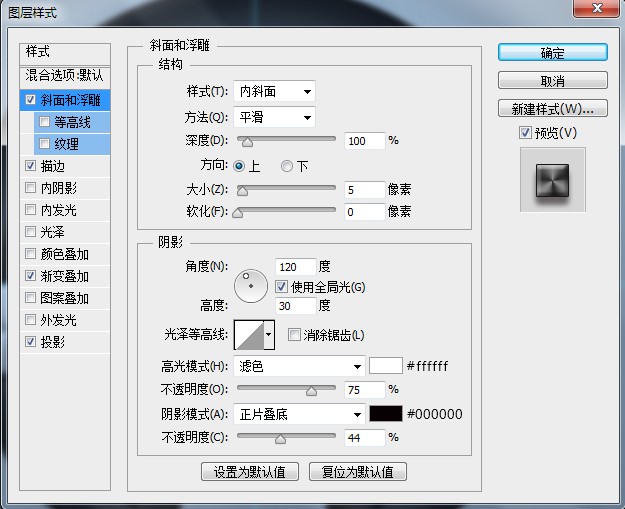Select direction 下 radio button
The width and height of the screenshot is (625, 509).
tap(287, 166)
